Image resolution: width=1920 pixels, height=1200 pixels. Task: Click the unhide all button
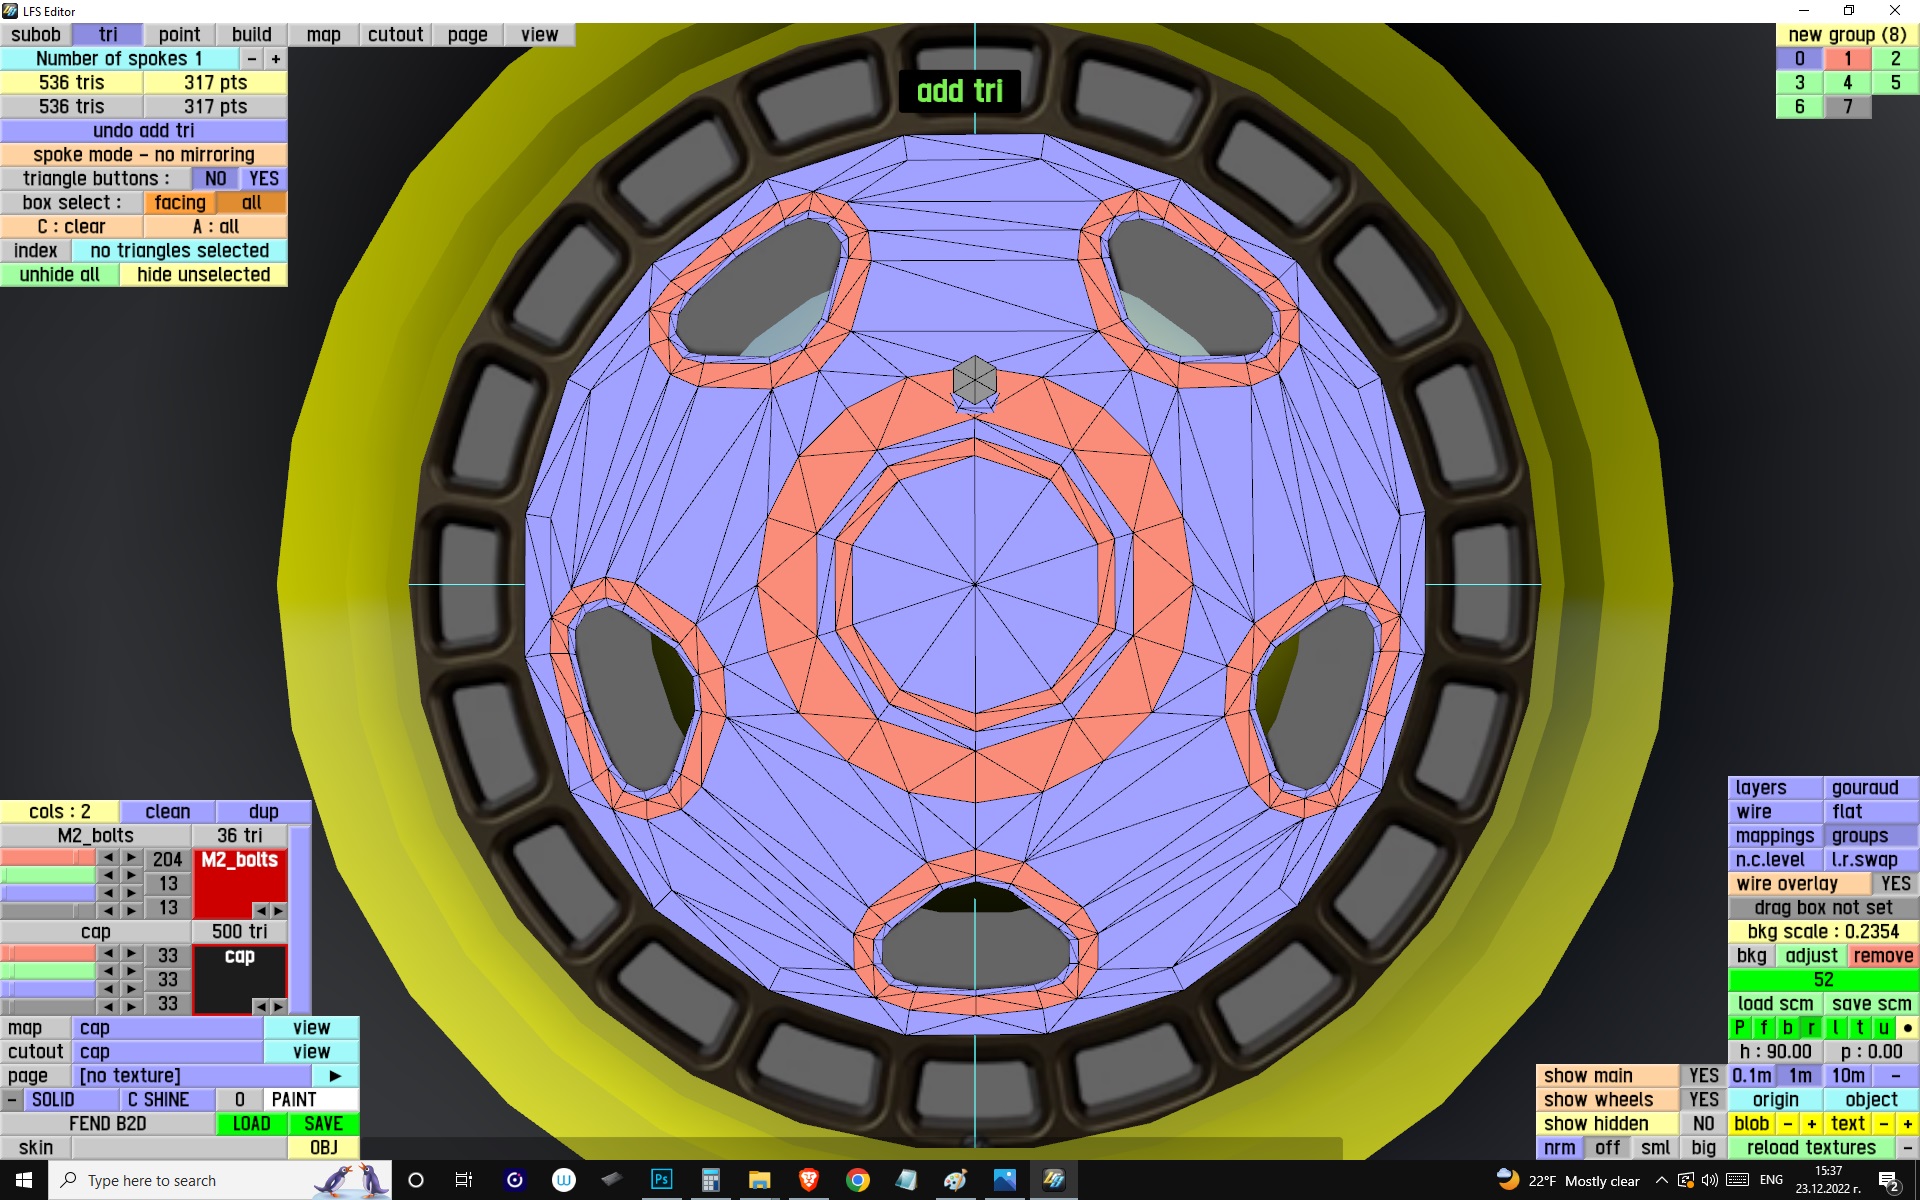(x=60, y=275)
